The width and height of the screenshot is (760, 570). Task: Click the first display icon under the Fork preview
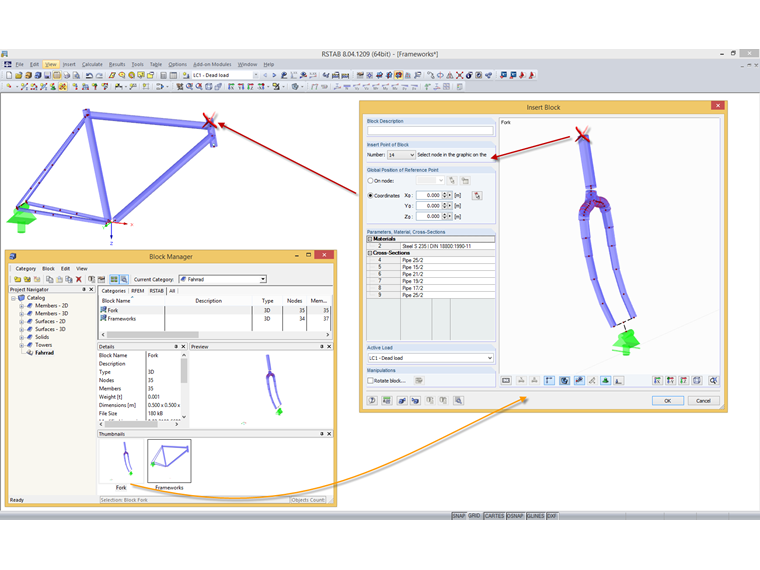[x=506, y=380]
